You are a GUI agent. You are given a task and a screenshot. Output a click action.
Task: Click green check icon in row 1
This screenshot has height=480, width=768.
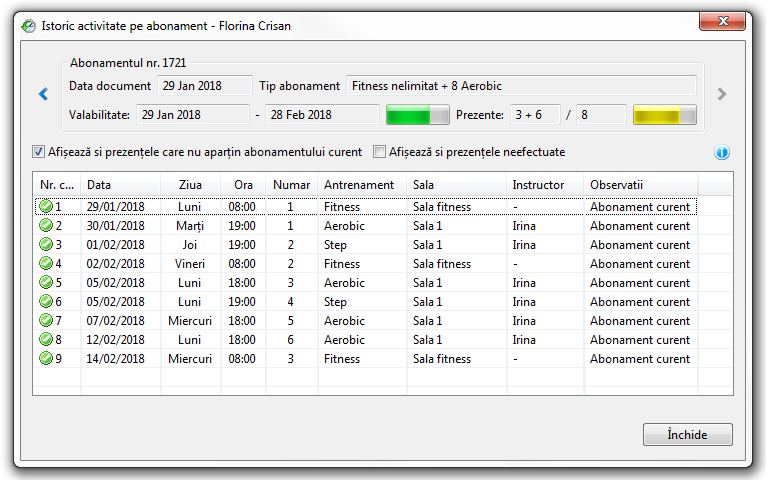tap(45, 207)
